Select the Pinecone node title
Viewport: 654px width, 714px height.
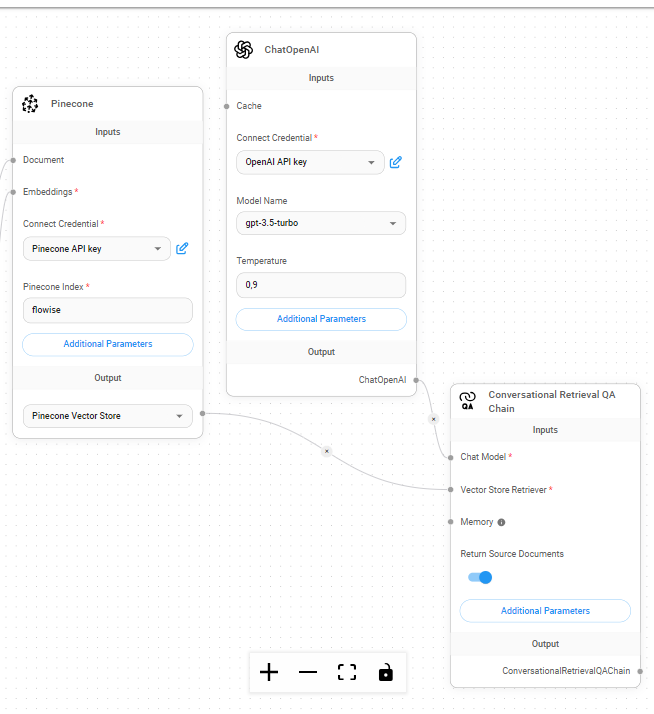pyautogui.click(x=72, y=104)
